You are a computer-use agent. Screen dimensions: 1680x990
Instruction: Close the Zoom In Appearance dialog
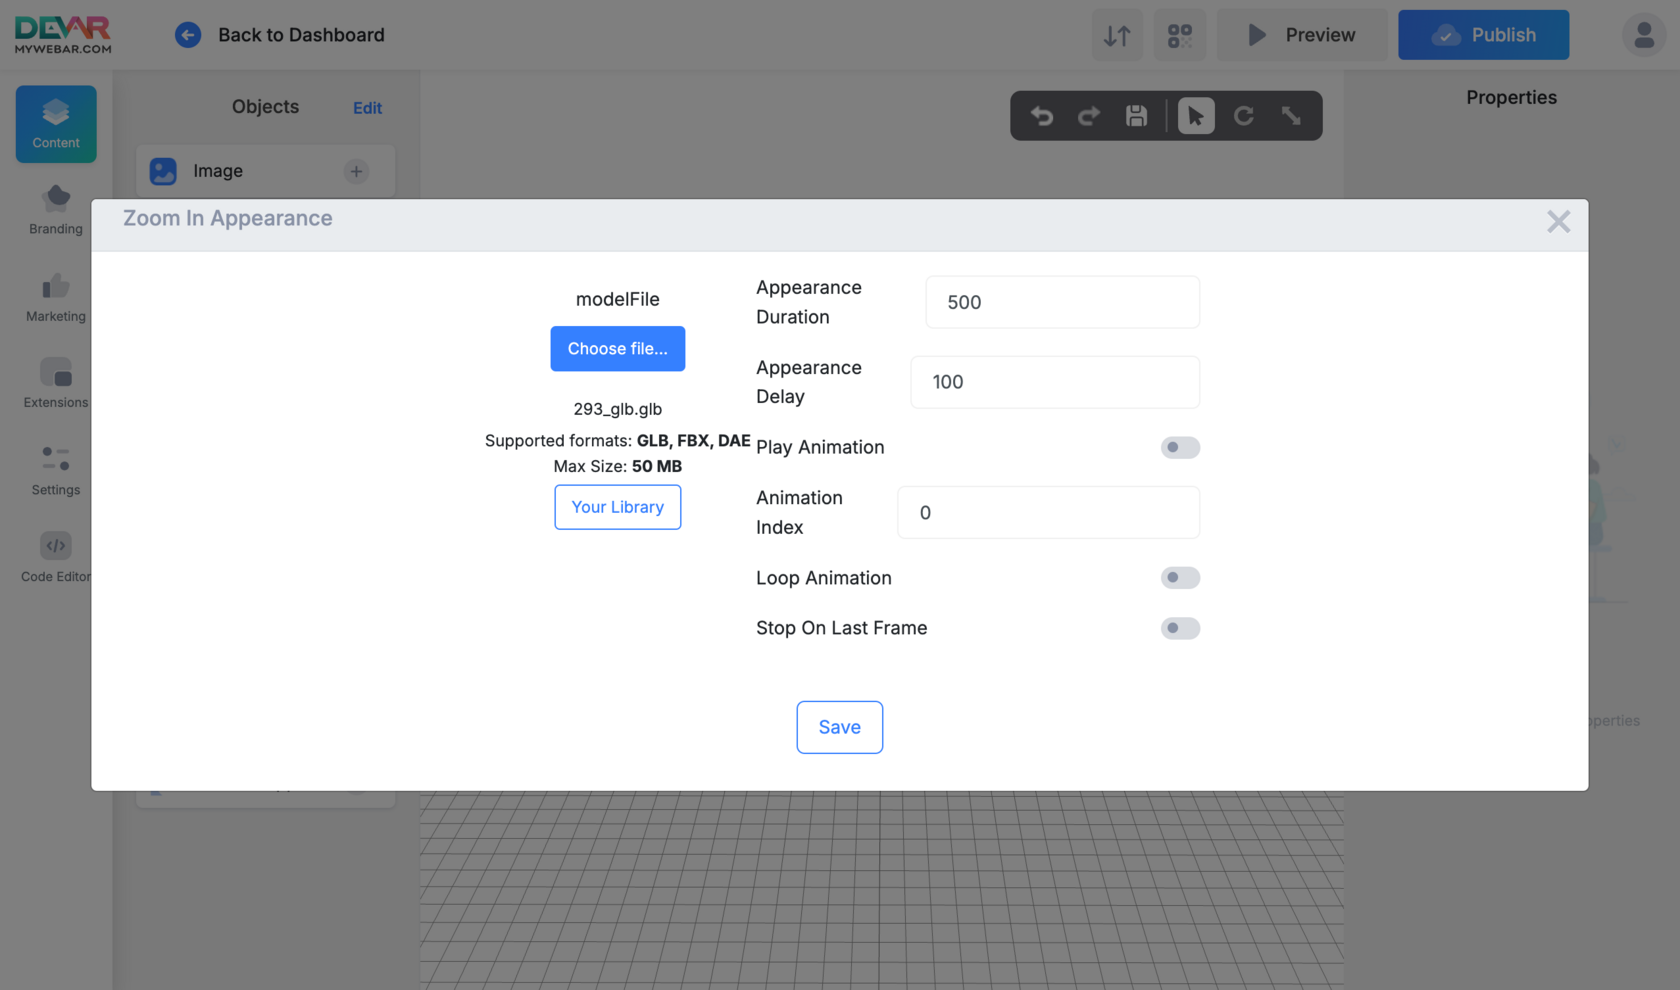pyautogui.click(x=1558, y=222)
